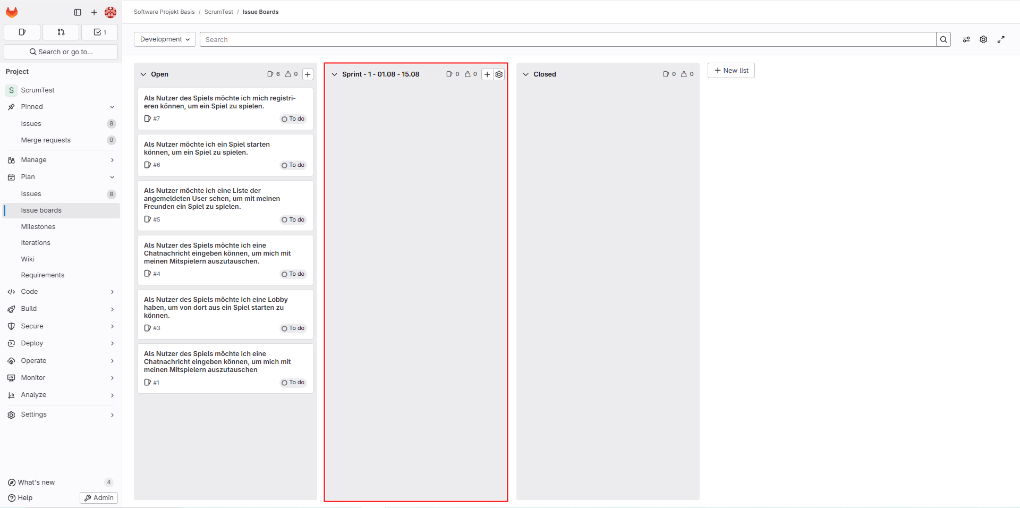Open board settings gear in toolbar

tap(983, 39)
